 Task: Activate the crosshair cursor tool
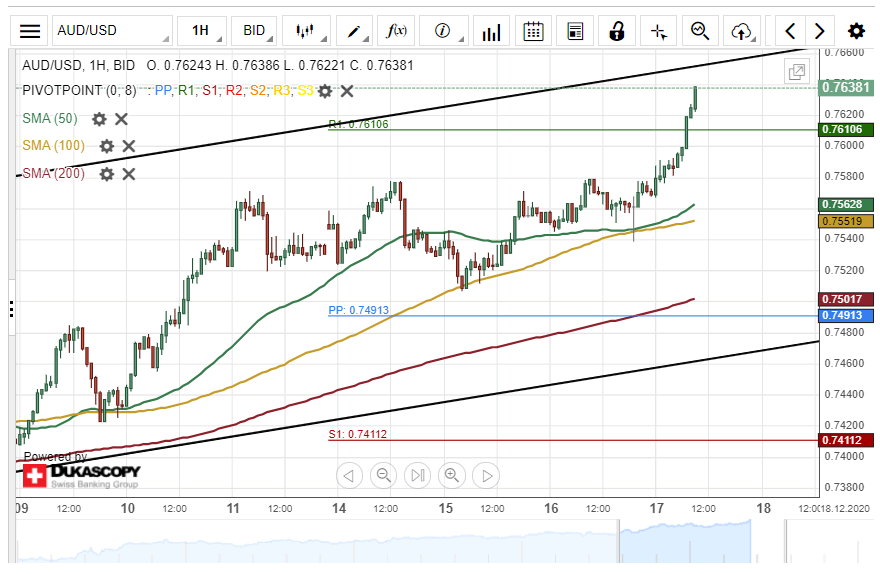click(659, 31)
